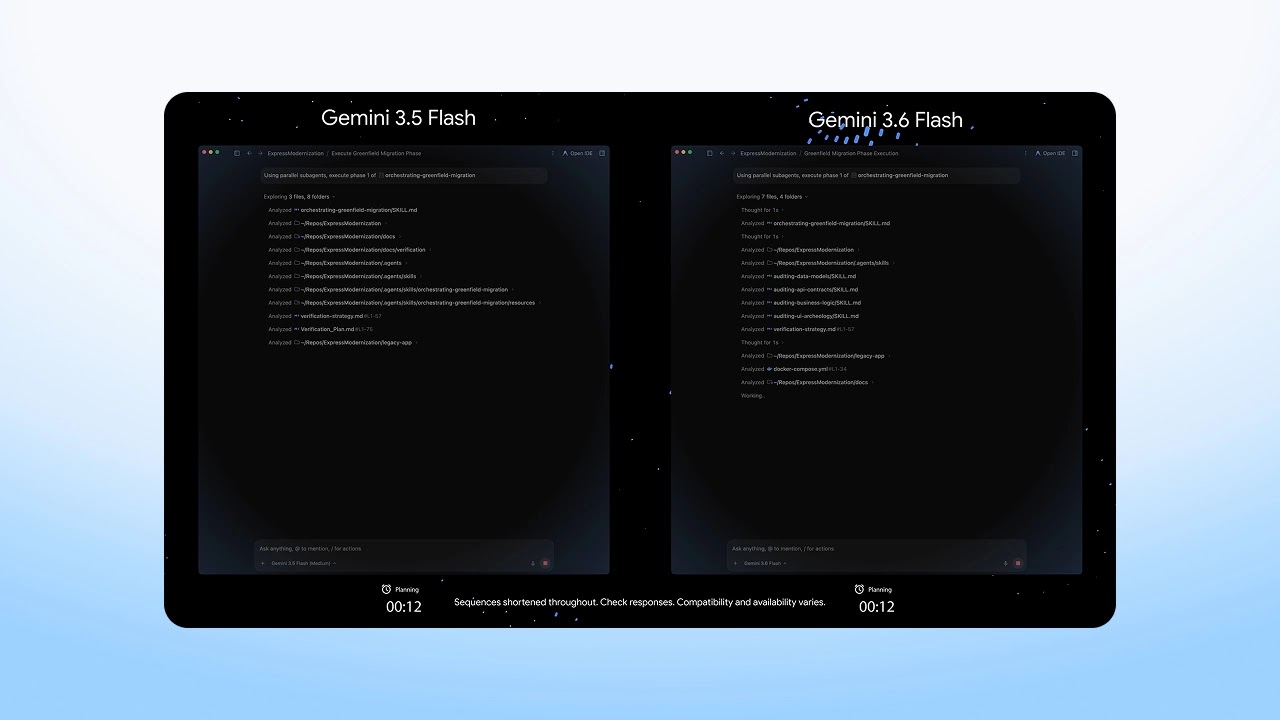Focus 'Ask anything' input in 3.5 Flash window
The height and width of the screenshot is (720, 1280).
[404, 548]
